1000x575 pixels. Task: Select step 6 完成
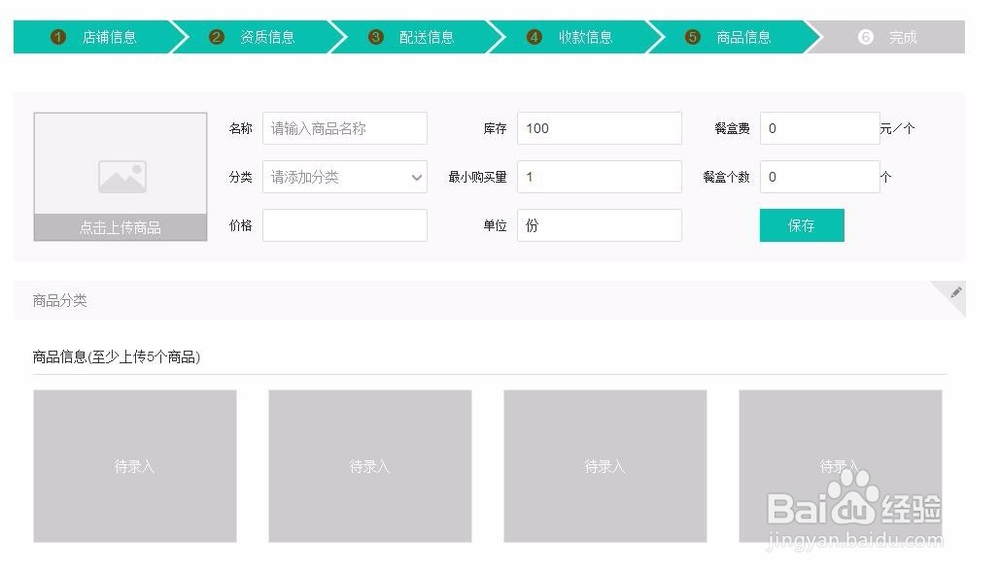coord(888,37)
